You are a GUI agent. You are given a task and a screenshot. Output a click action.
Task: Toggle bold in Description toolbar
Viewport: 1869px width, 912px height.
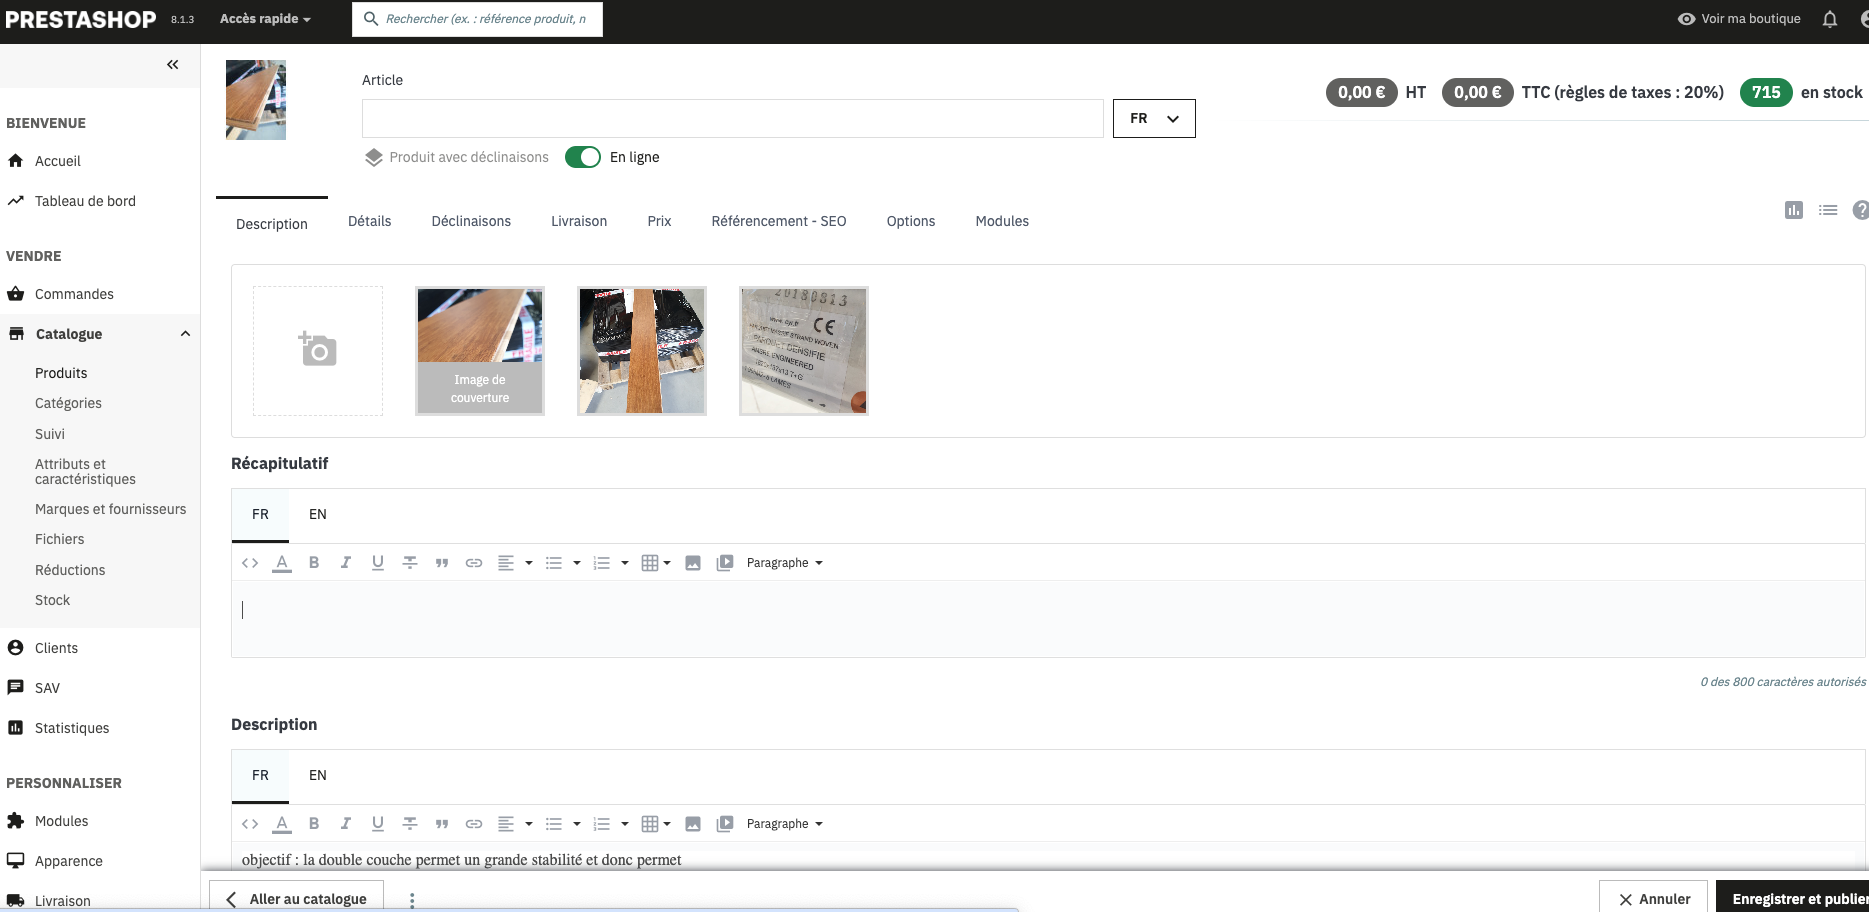point(314,824)
